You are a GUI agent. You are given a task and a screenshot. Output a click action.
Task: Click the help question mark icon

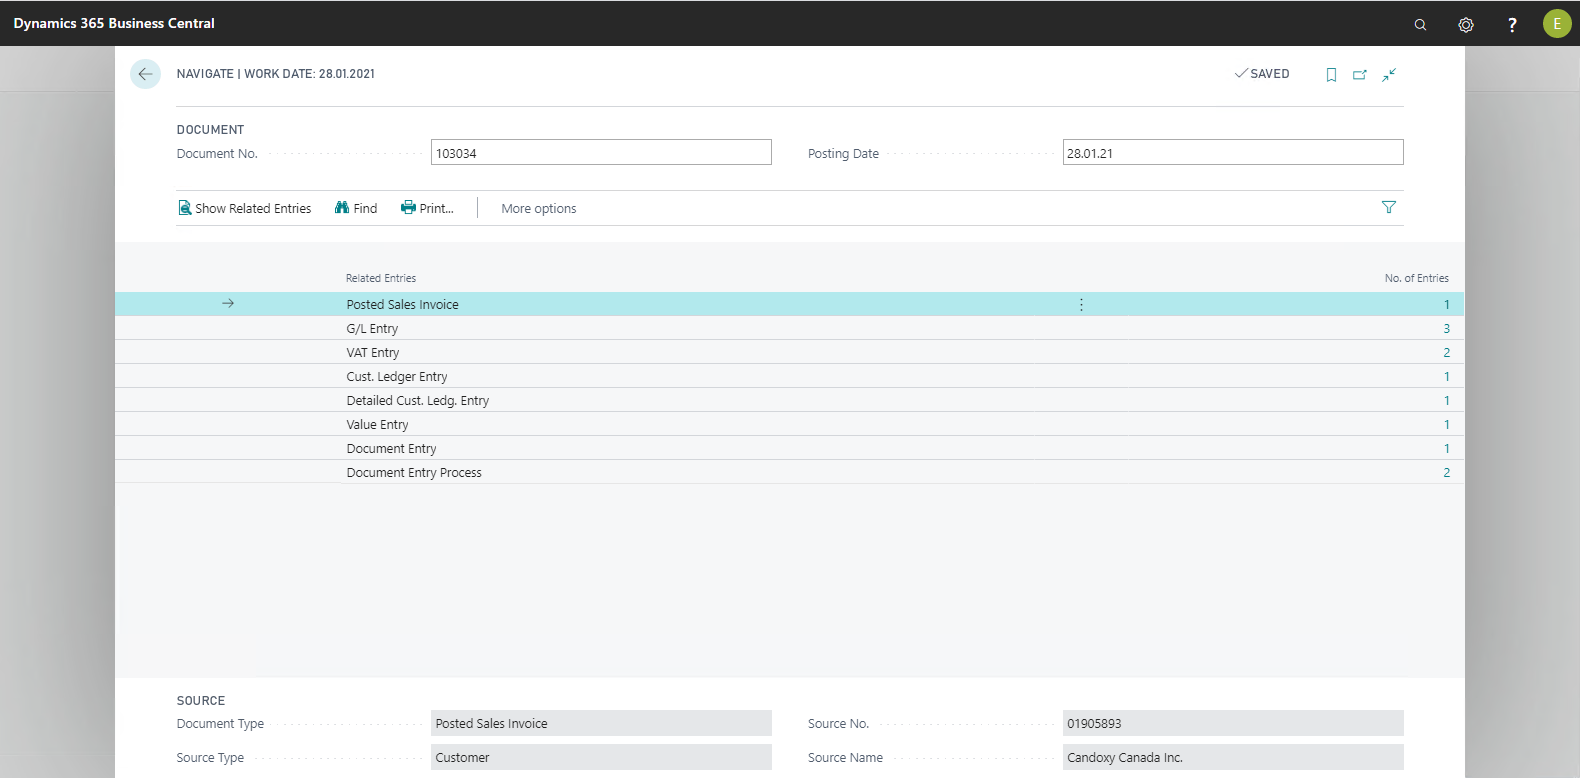click(x=1512, y=24)
